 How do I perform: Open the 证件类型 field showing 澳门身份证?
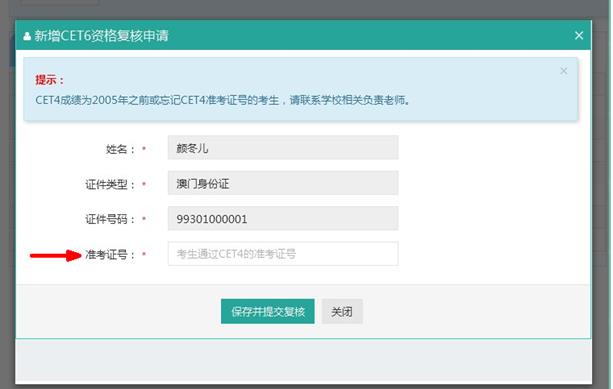pyautogui.click(x=283, y=183)
